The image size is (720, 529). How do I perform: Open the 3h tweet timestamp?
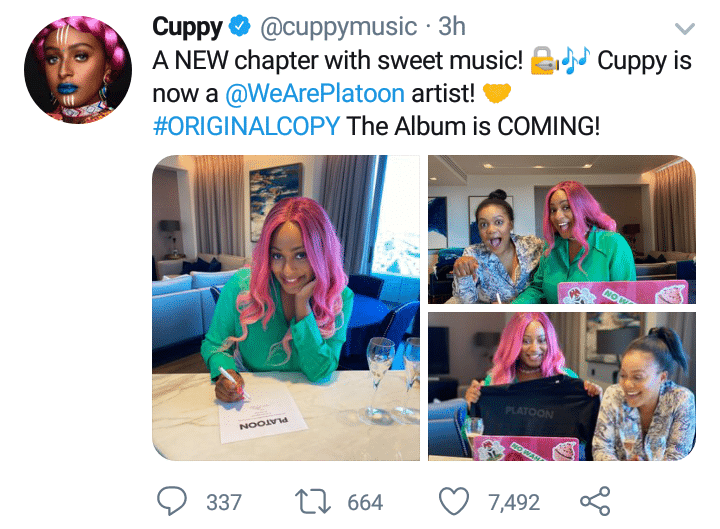pos(451,27)
